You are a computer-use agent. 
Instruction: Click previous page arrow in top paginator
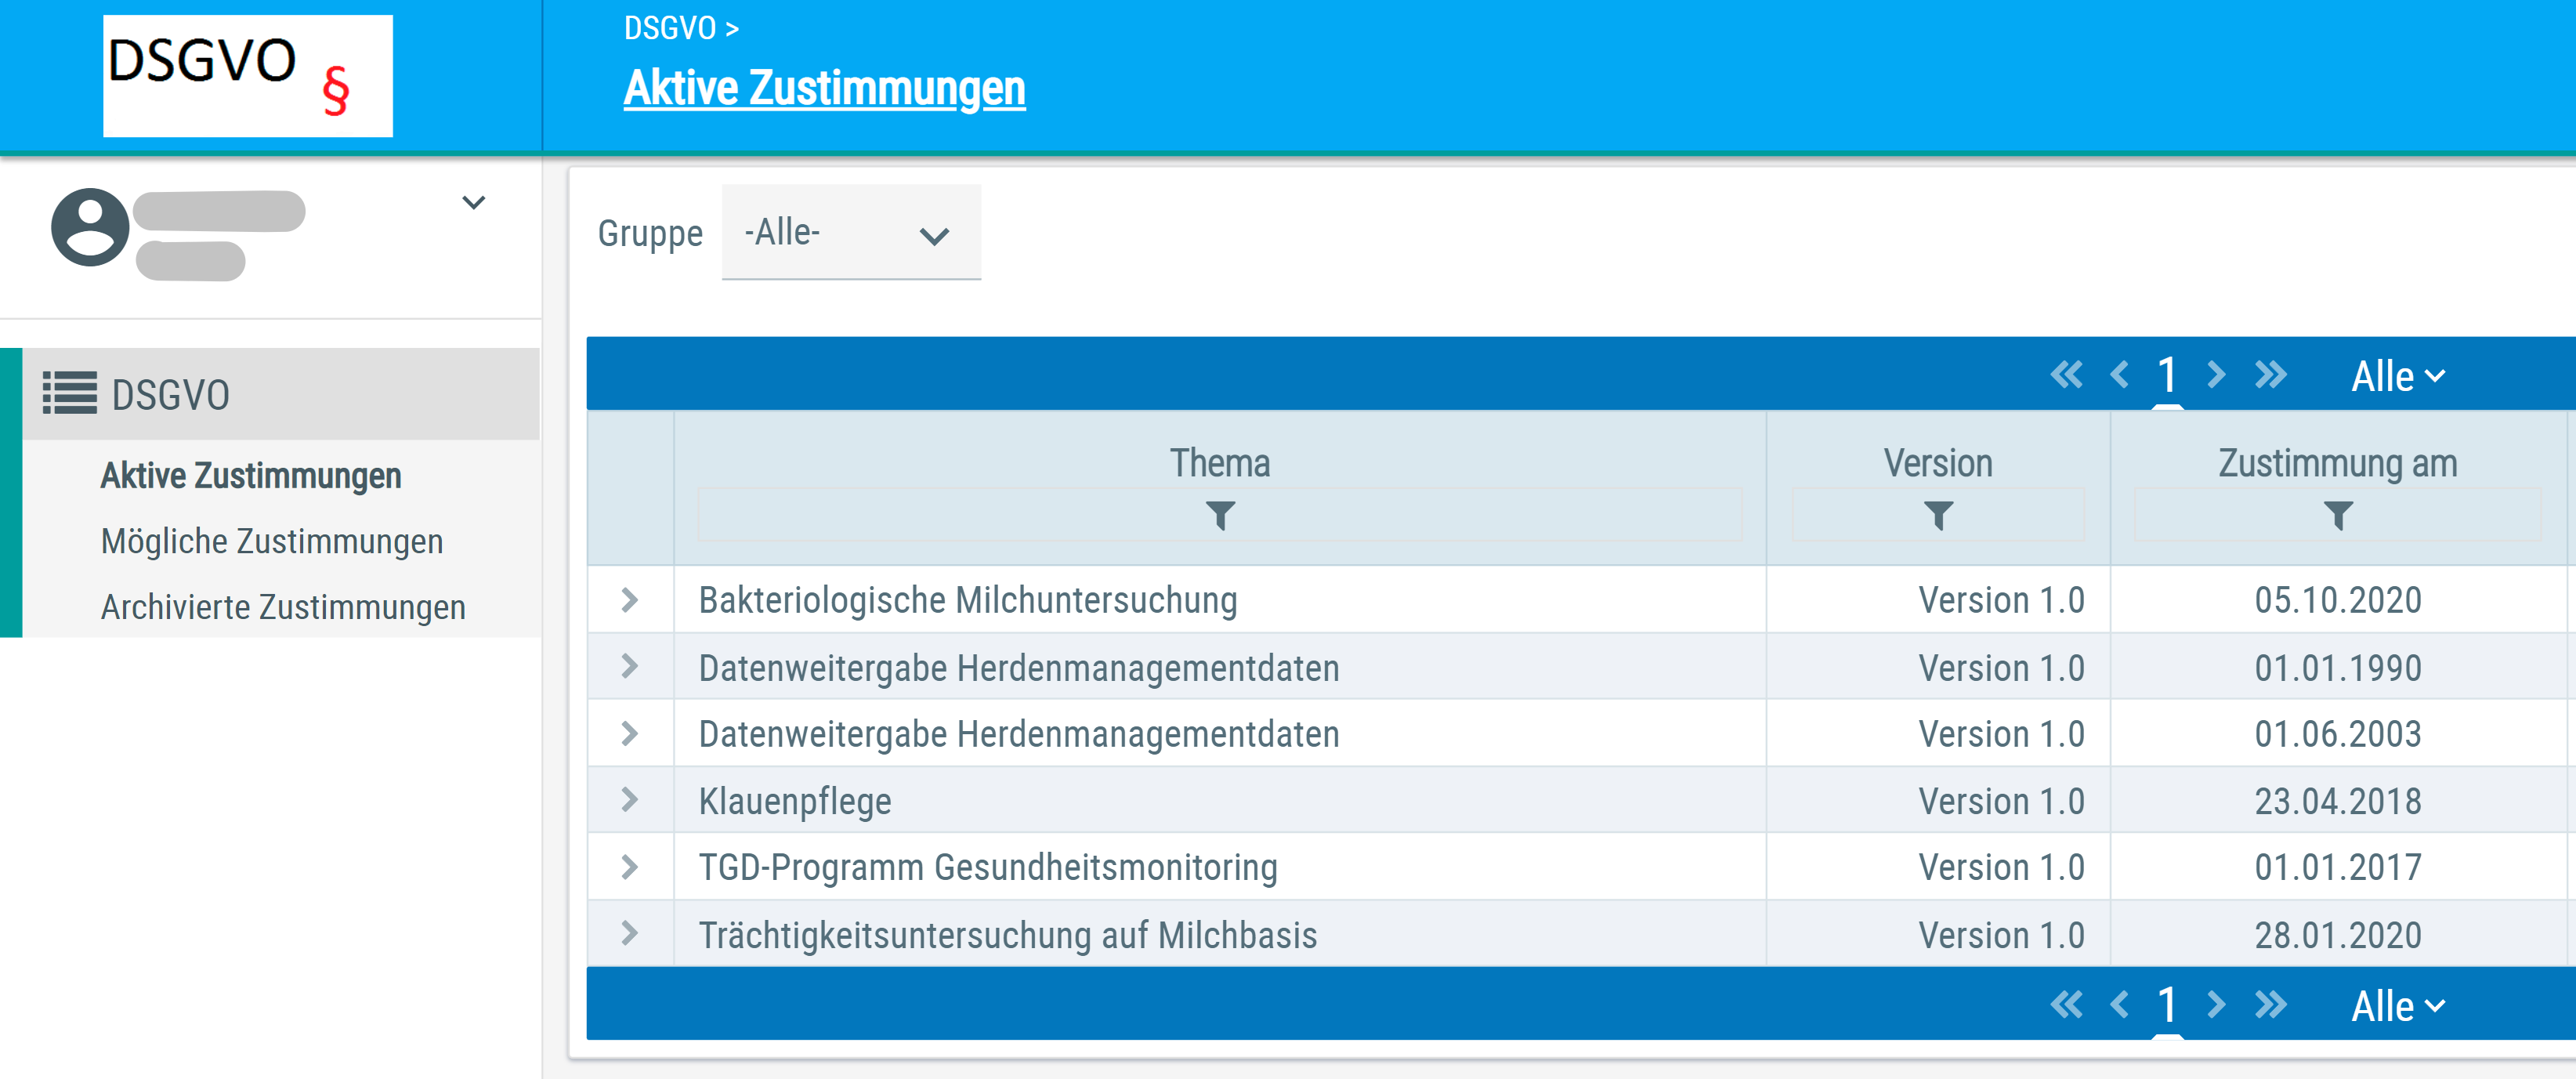2119,375
